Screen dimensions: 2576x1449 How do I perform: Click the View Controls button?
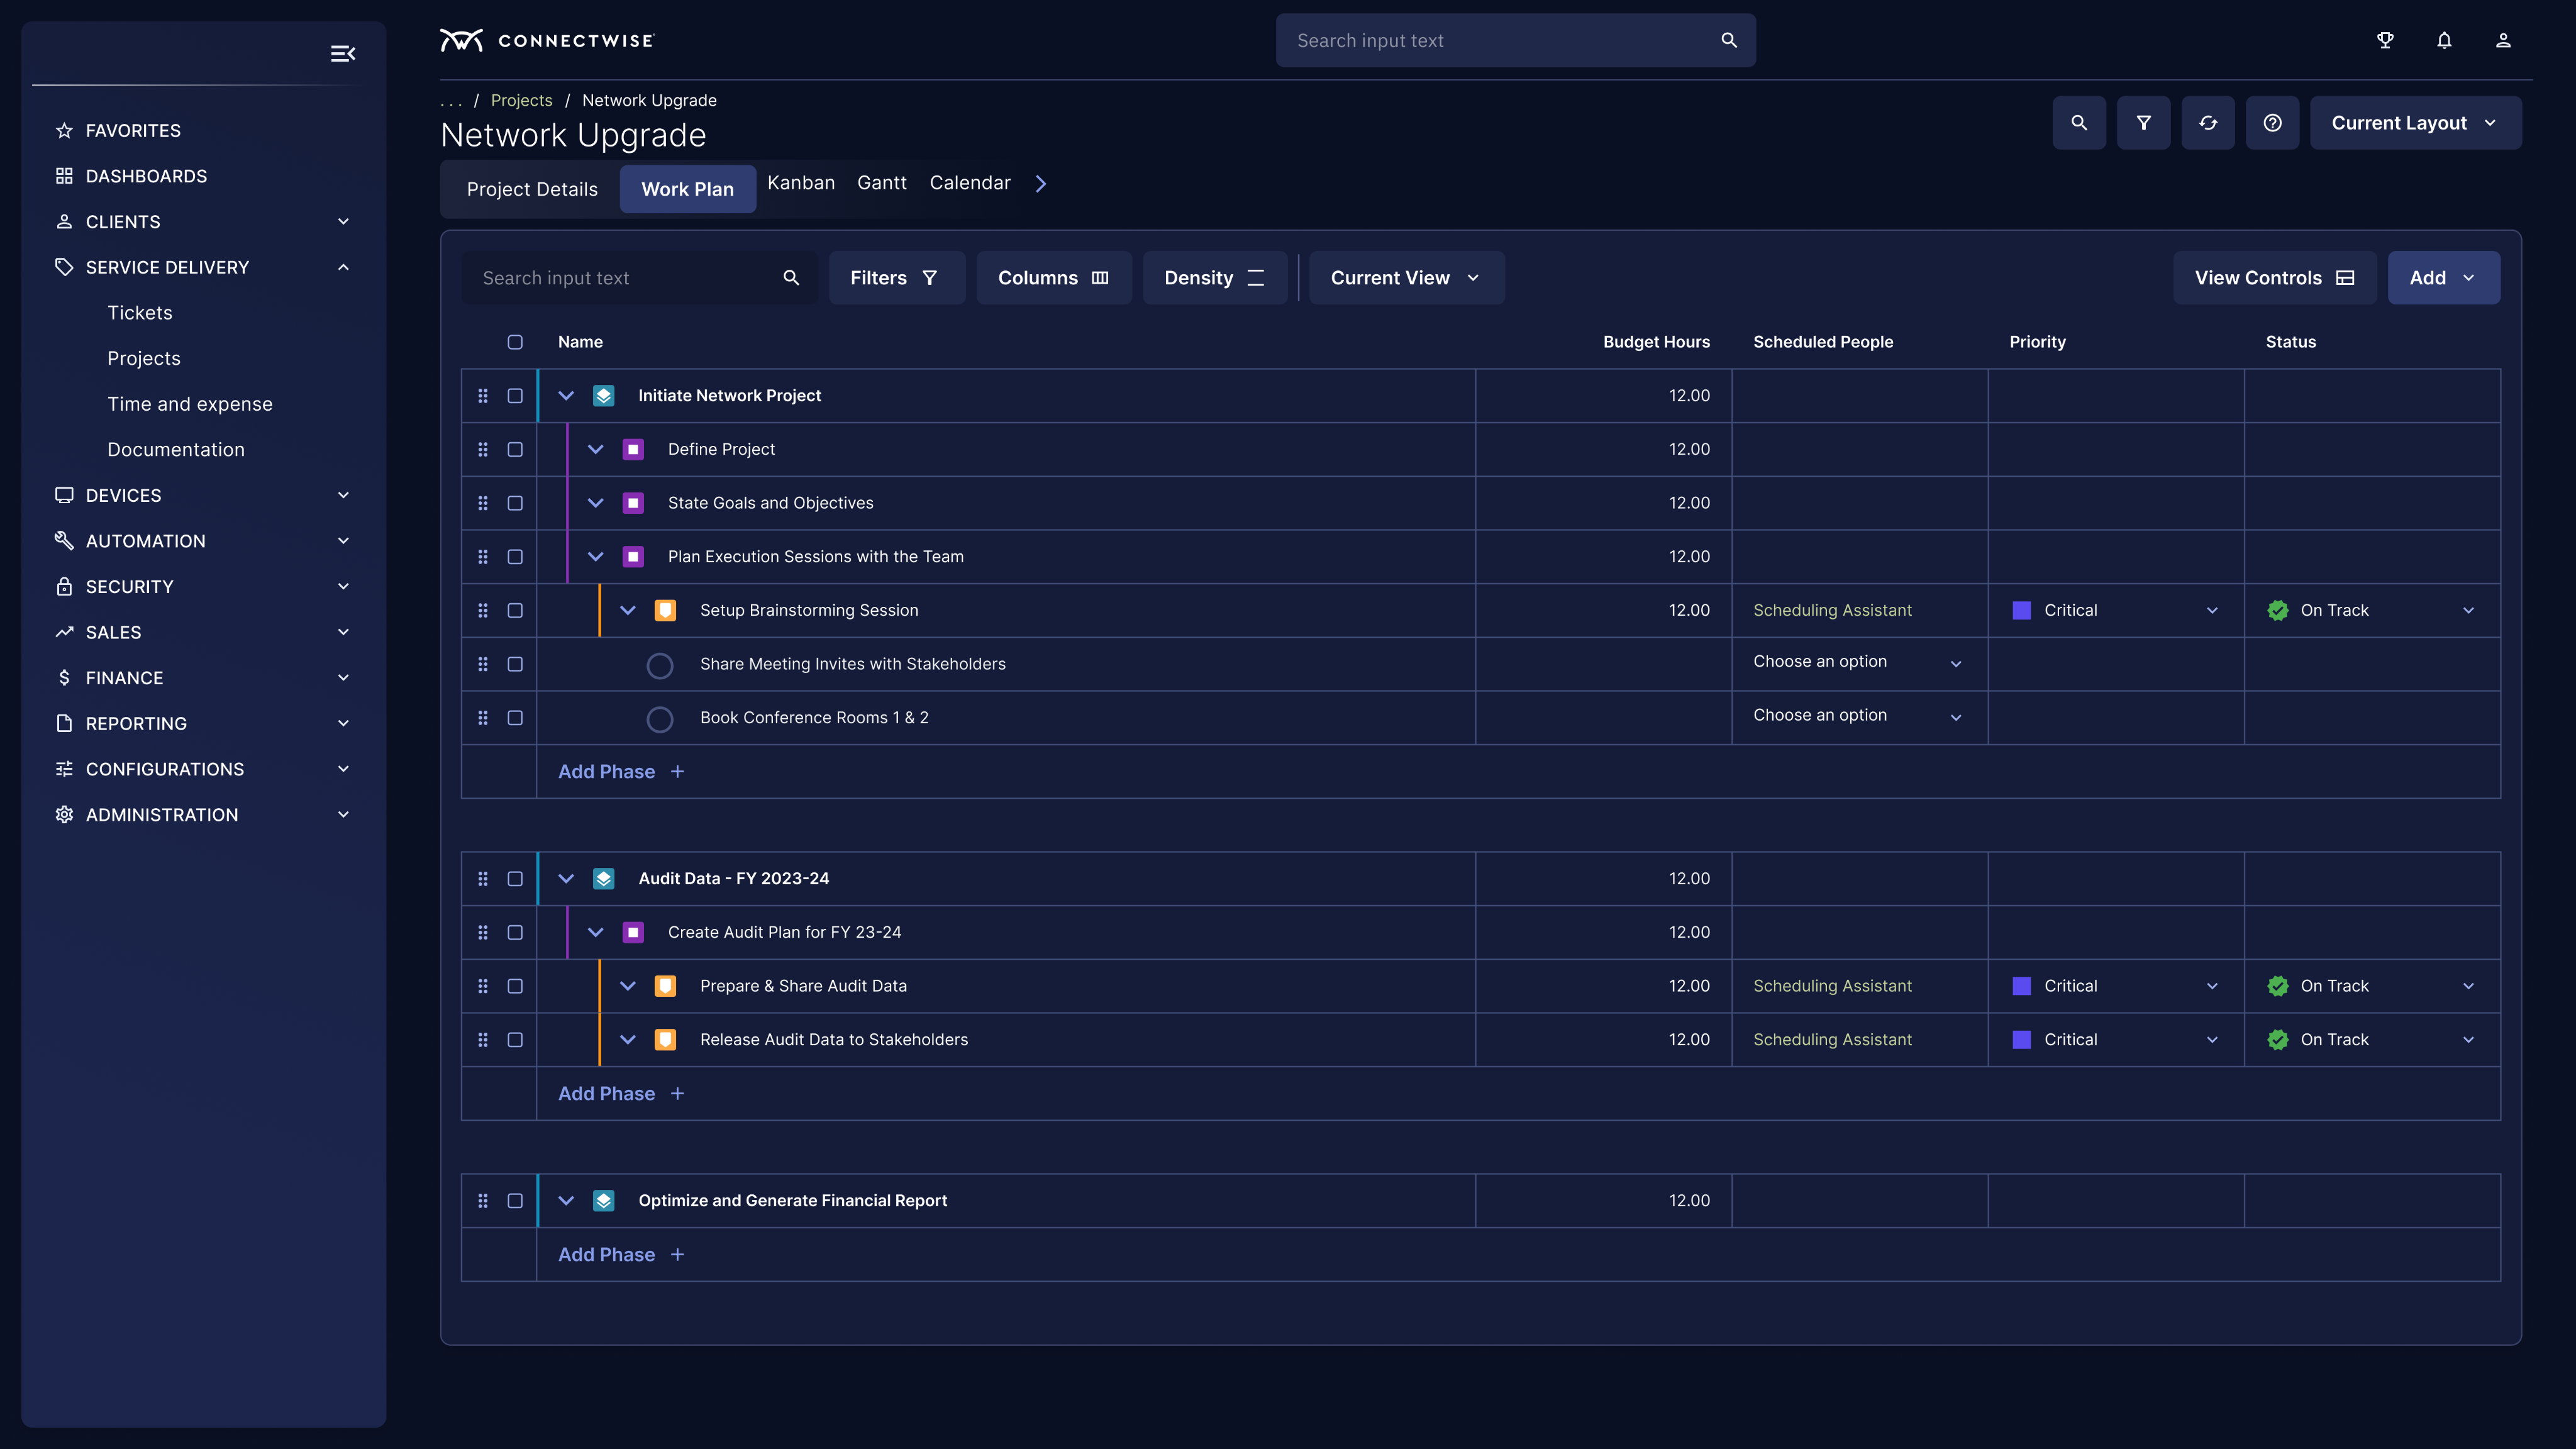(x=2274, y=278)
